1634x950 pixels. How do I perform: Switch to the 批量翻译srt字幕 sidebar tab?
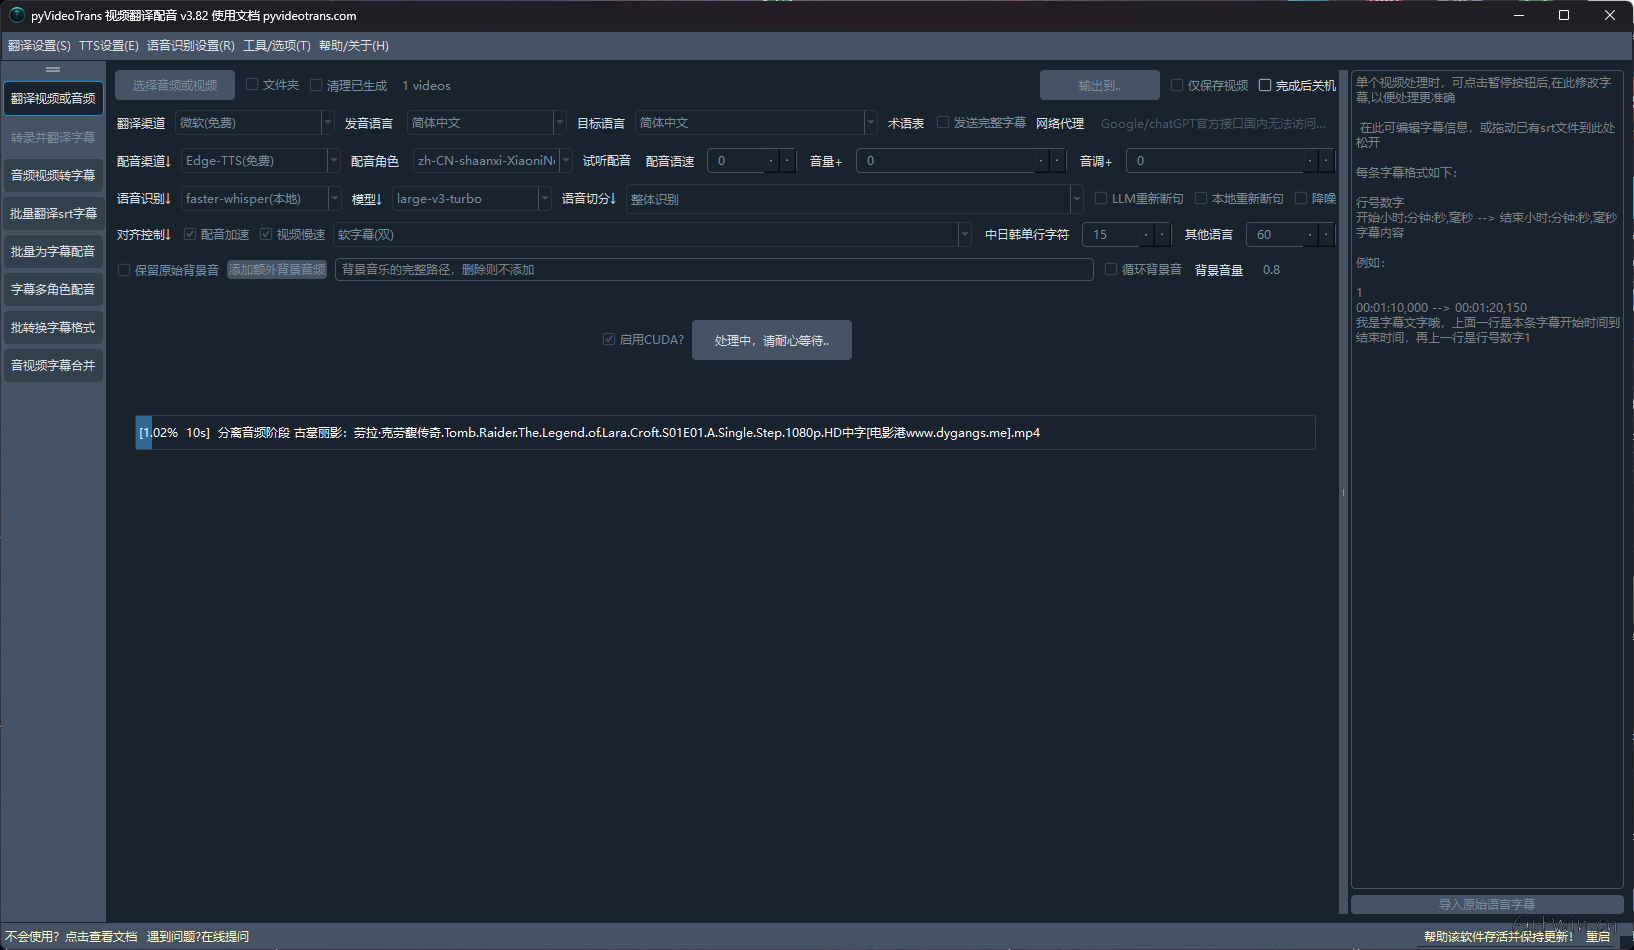(53, 213)
